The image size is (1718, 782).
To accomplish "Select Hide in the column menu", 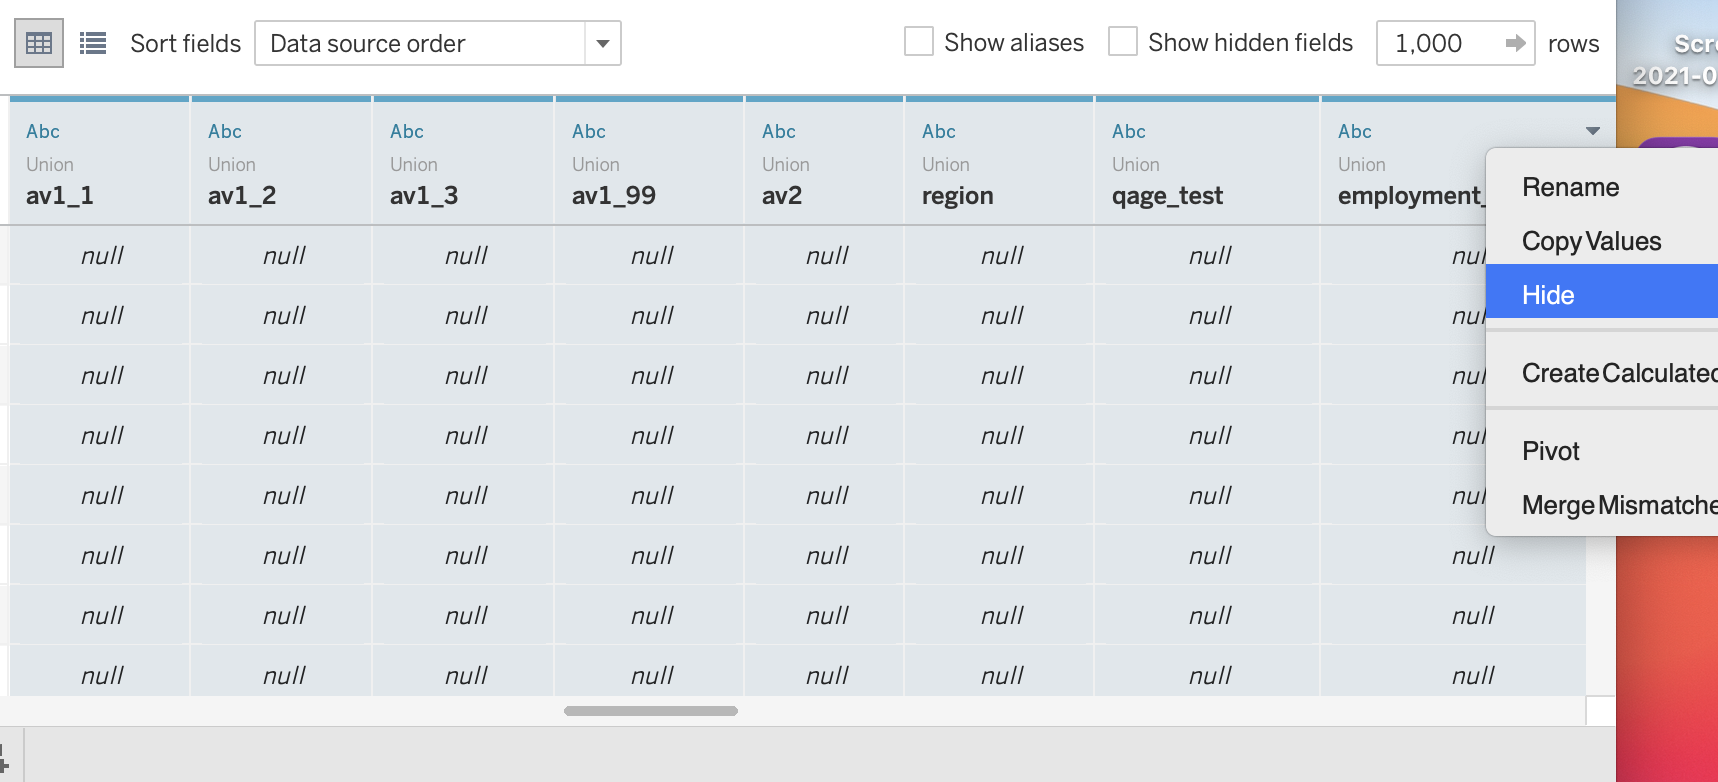I will [x=1548, y=295].
